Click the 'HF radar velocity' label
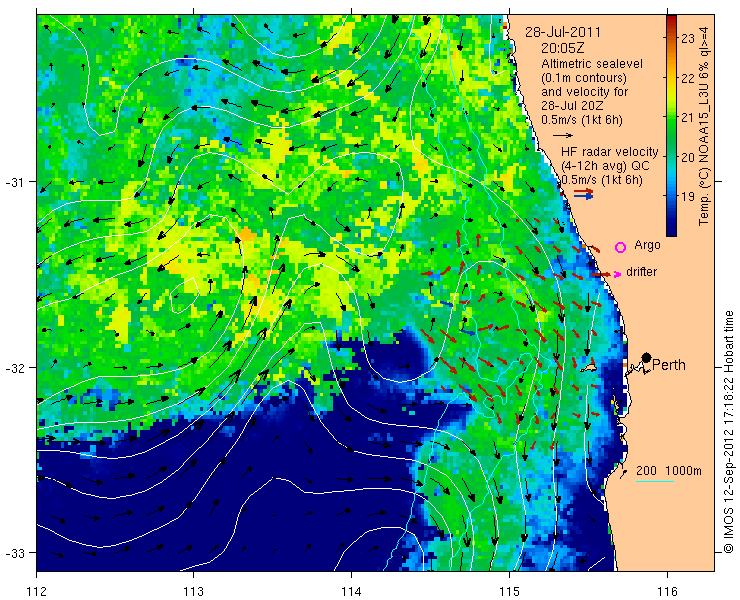Viewport: 740px width, 600px height. [x=610, y=152]
